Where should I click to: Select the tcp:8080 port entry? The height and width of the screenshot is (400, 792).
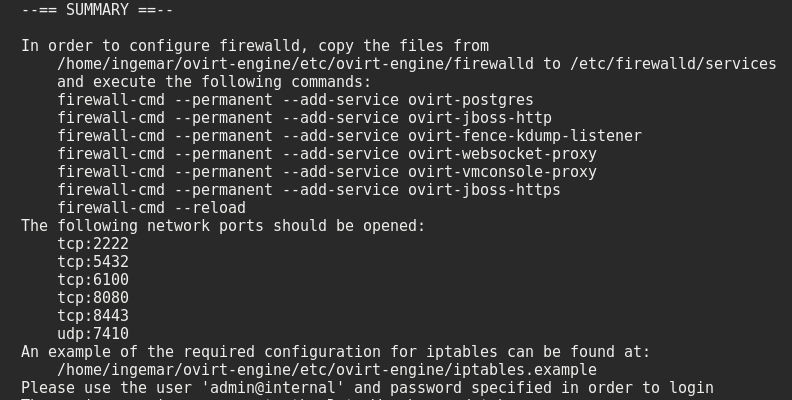[x=93, y=298]
